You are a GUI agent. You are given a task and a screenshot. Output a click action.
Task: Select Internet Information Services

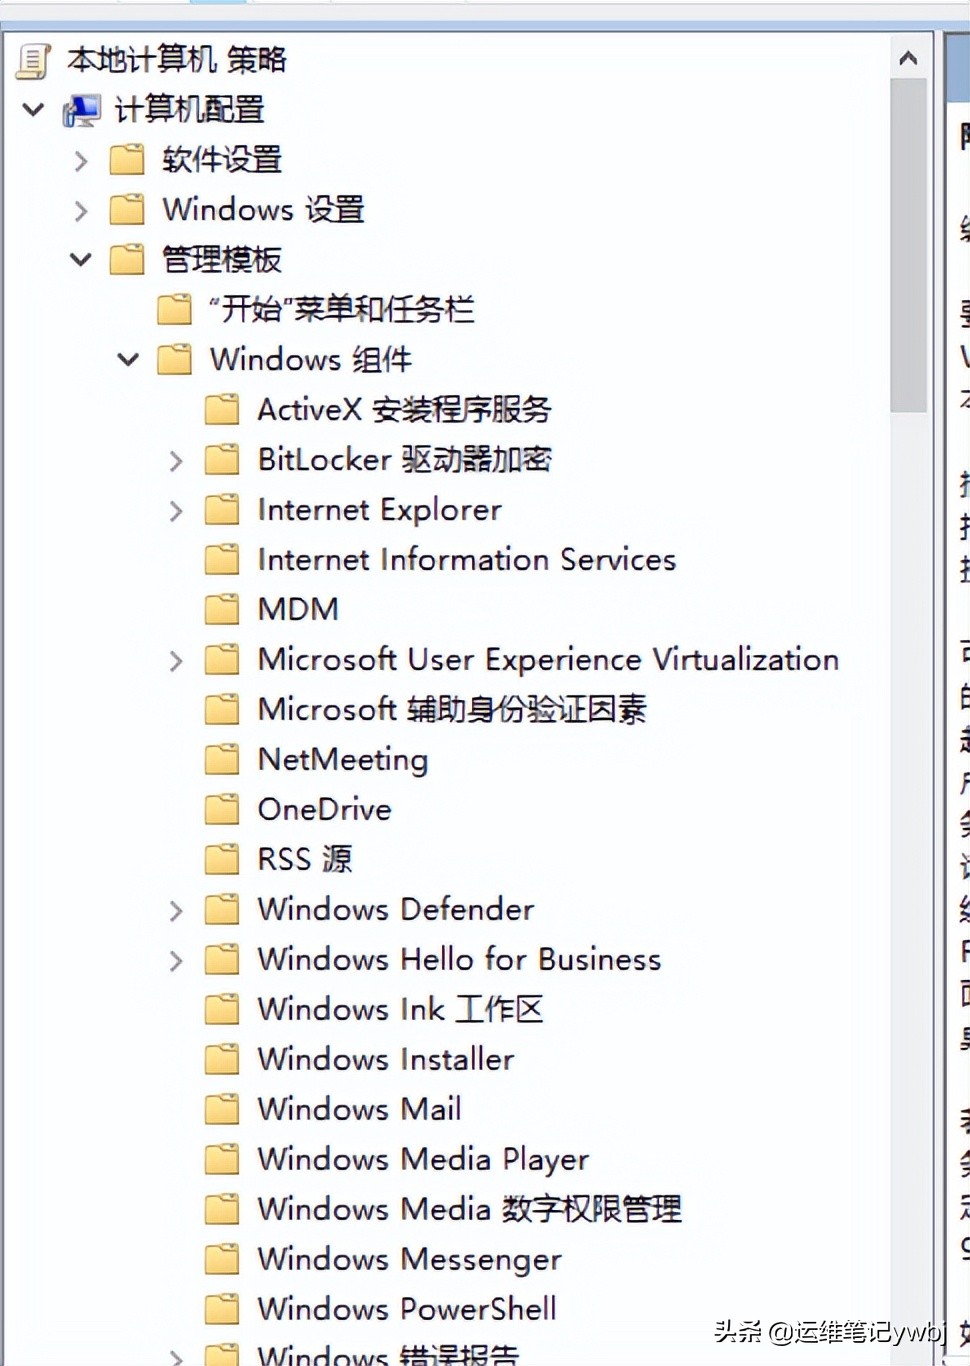coord(466,559)
